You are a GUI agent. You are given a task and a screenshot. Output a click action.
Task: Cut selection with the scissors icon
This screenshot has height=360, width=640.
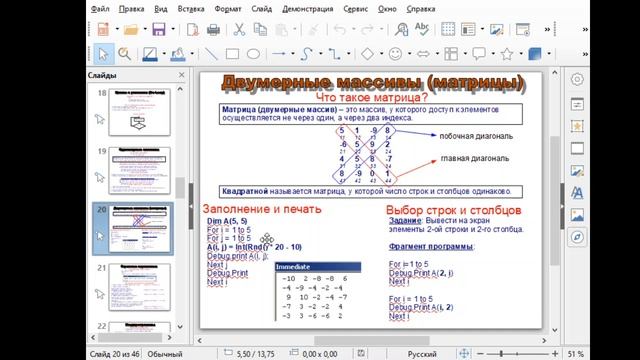pos(239,29)
